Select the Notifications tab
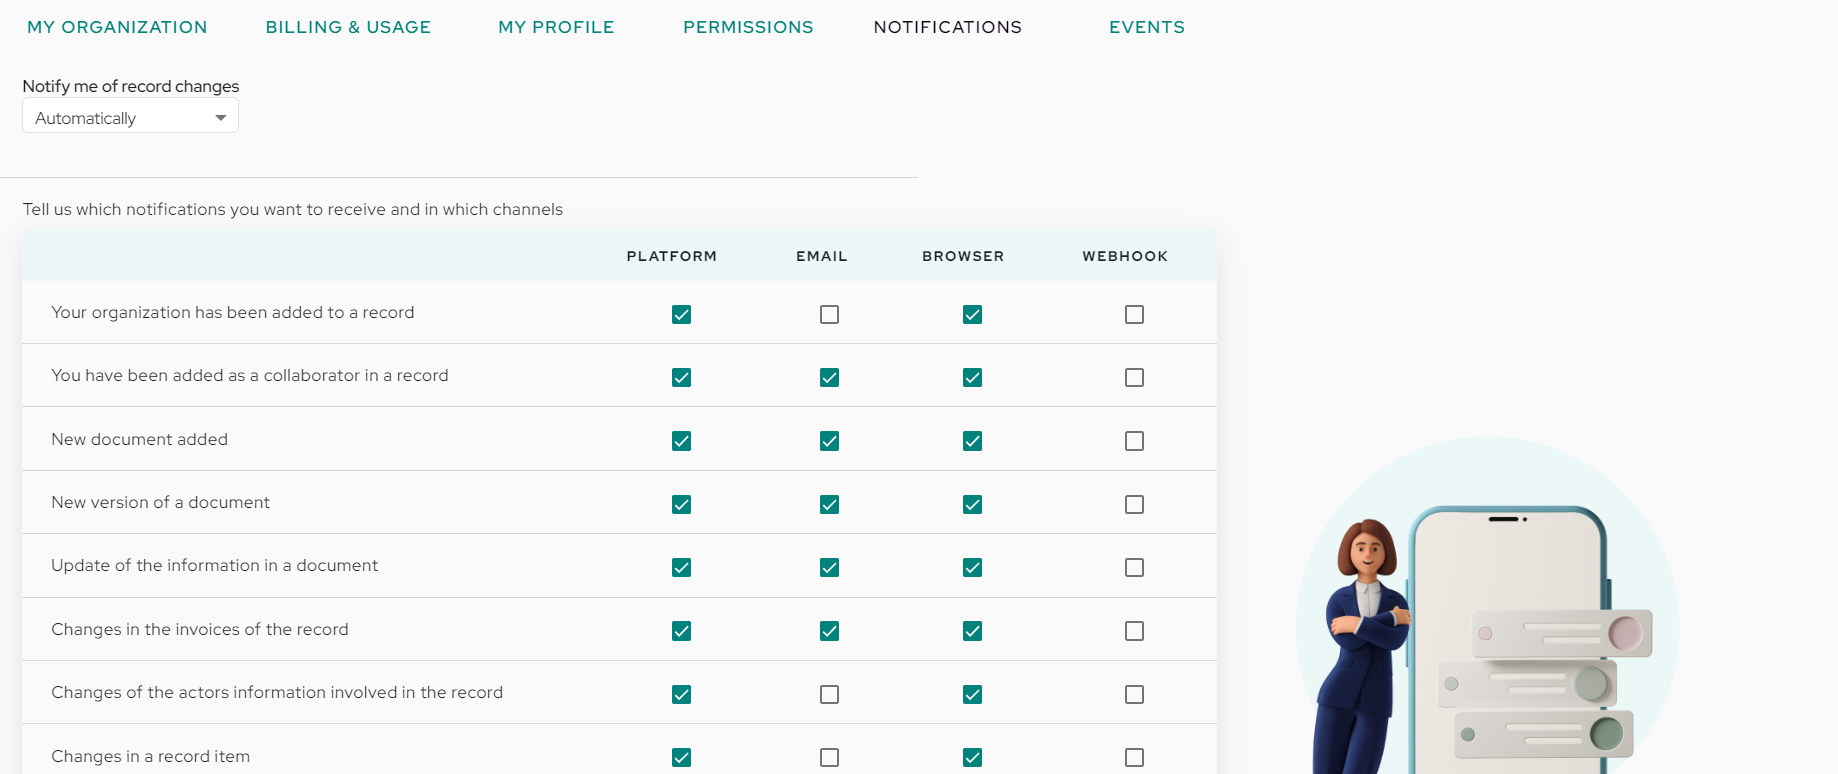The width and height of the screenshot is (1838, 774). pyautogui.click(x=948, y=27)
